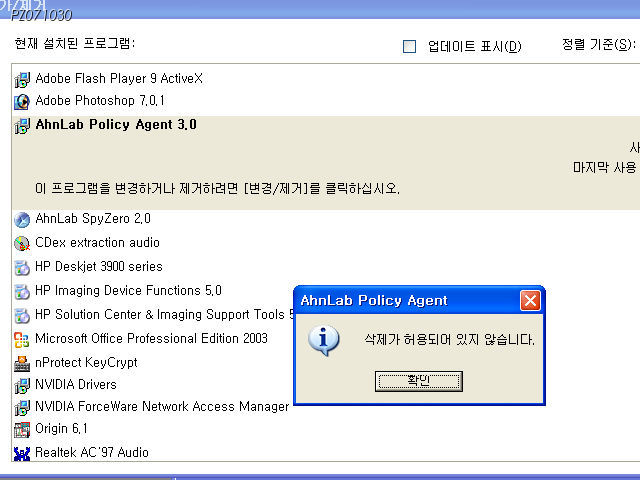640x480 pixels.
Task: Select Adobe Flash Player 9 ActiveX entry
Action: 119,78
